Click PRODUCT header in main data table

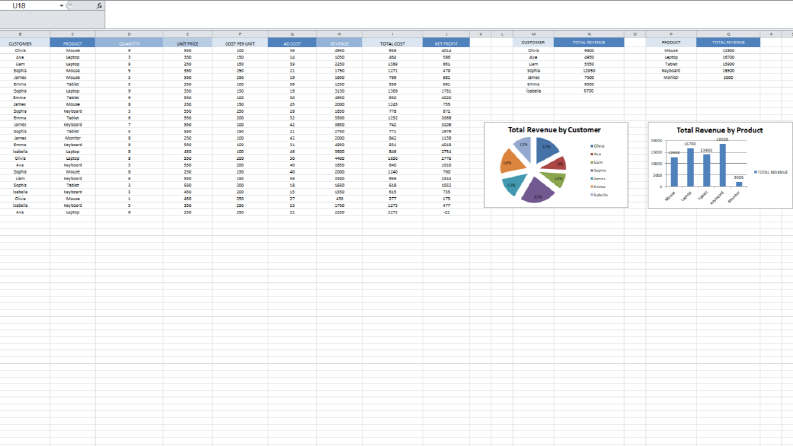[72, 43]
